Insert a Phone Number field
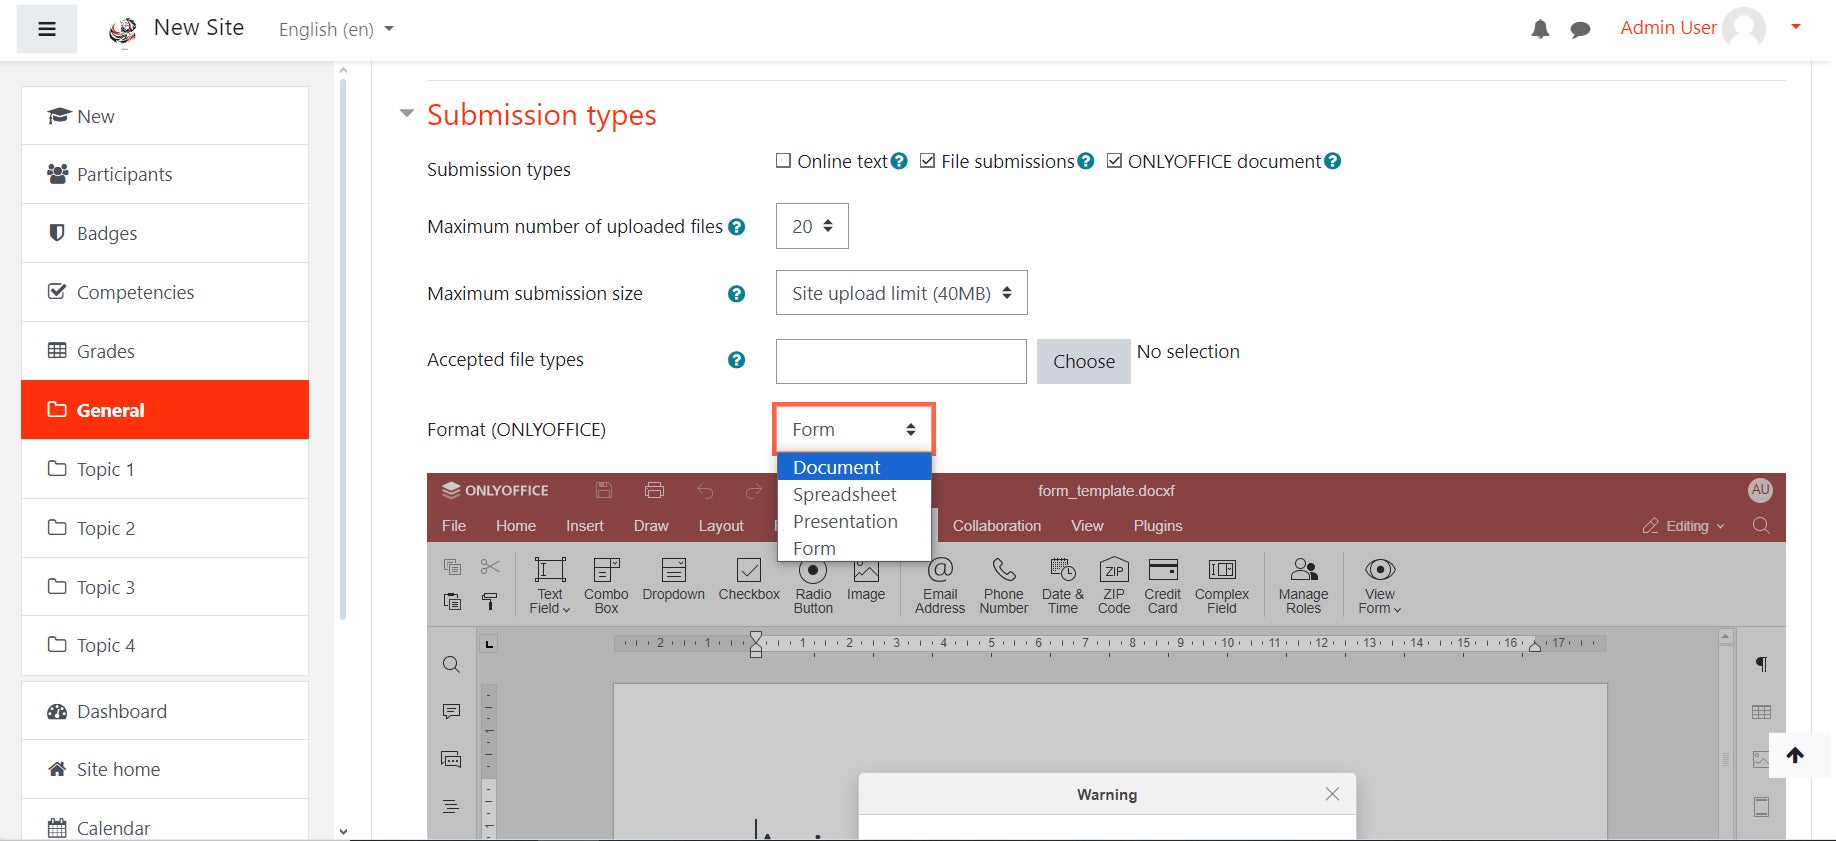This screenshot has height=841, width=1836. pos(1003,584)
